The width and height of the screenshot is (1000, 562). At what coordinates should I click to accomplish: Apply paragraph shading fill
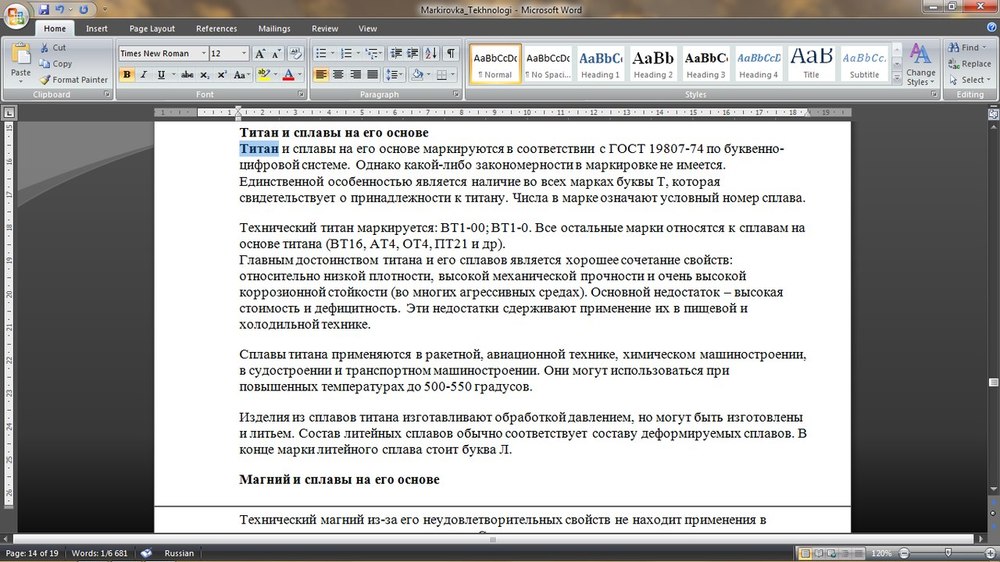click(417, 75)
